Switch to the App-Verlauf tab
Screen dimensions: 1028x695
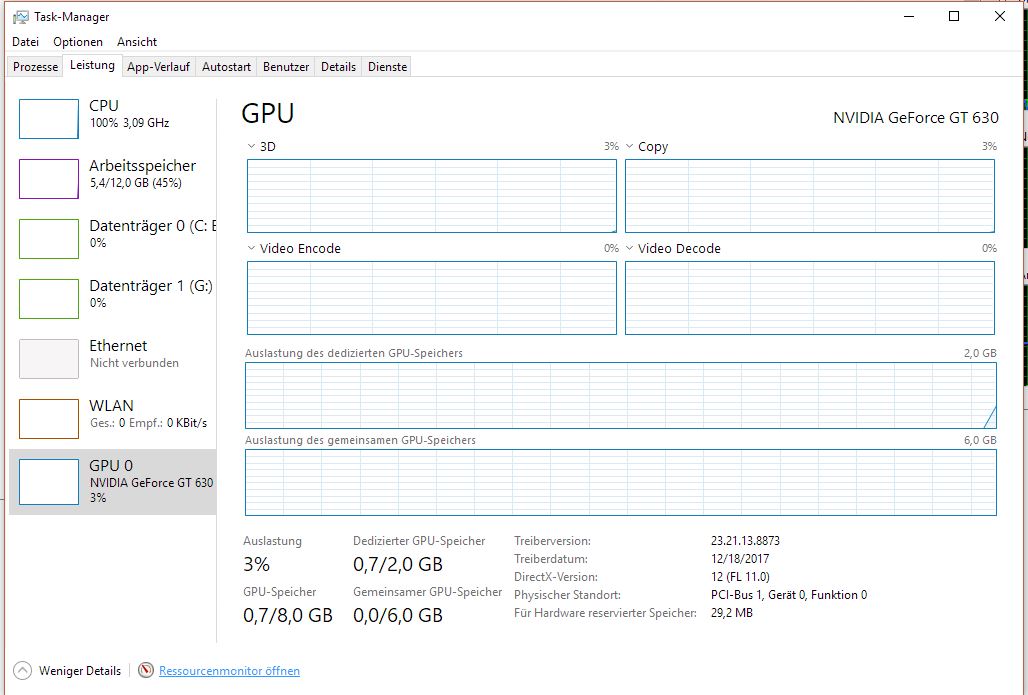159,67
